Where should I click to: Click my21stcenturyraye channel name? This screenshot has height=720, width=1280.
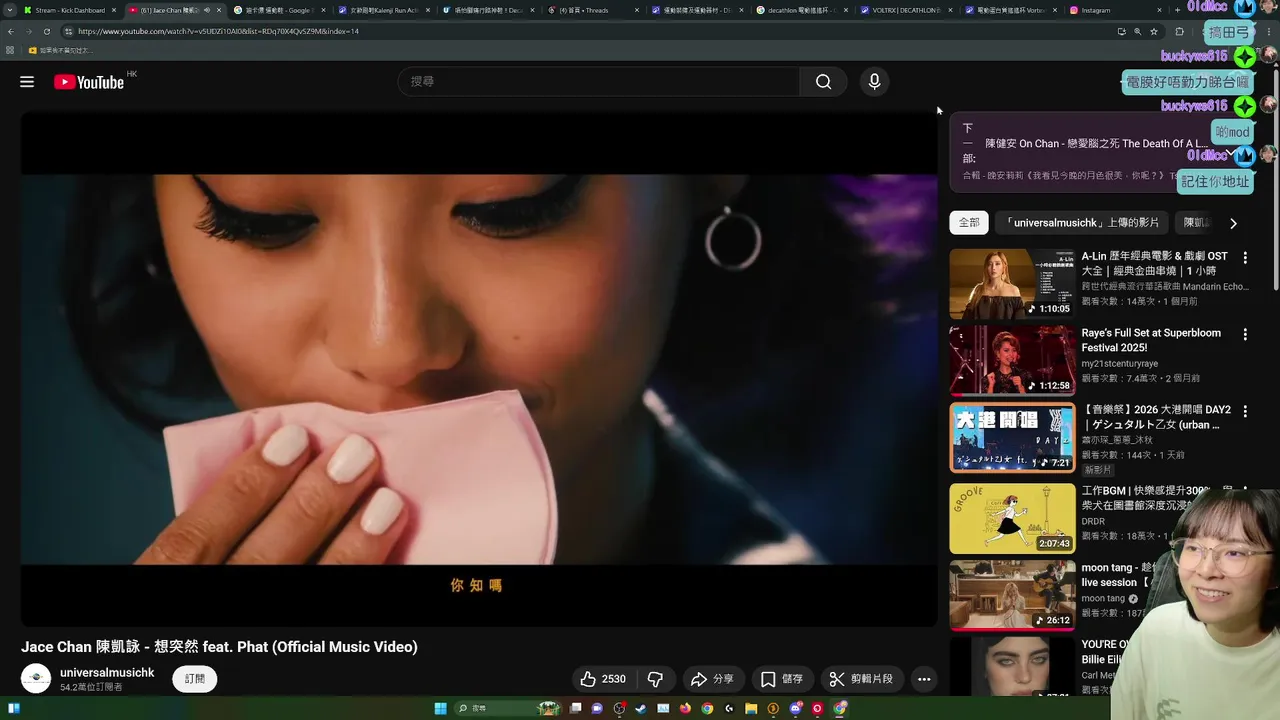[1119, 364]
